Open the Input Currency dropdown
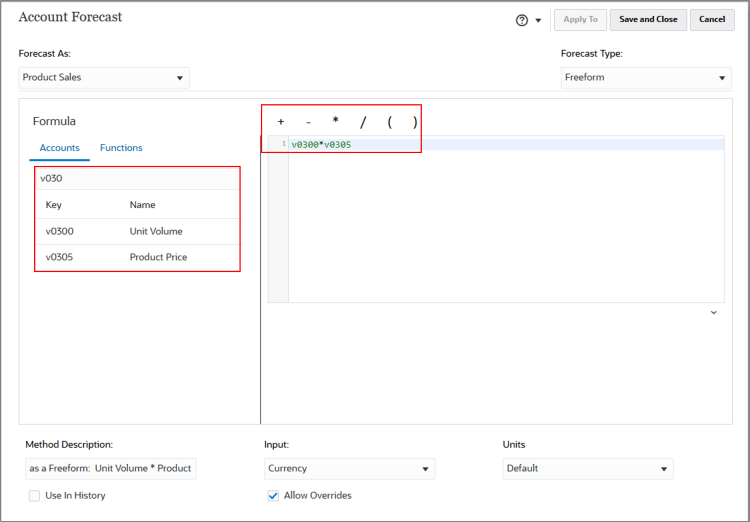Viewport: 750px width, 522px height. tap(350, 469)
